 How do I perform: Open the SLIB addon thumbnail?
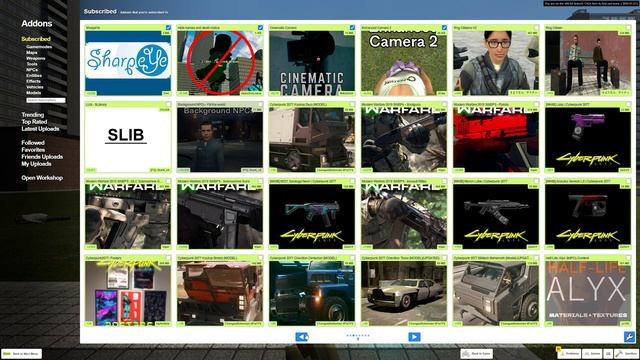coord(128,140)
